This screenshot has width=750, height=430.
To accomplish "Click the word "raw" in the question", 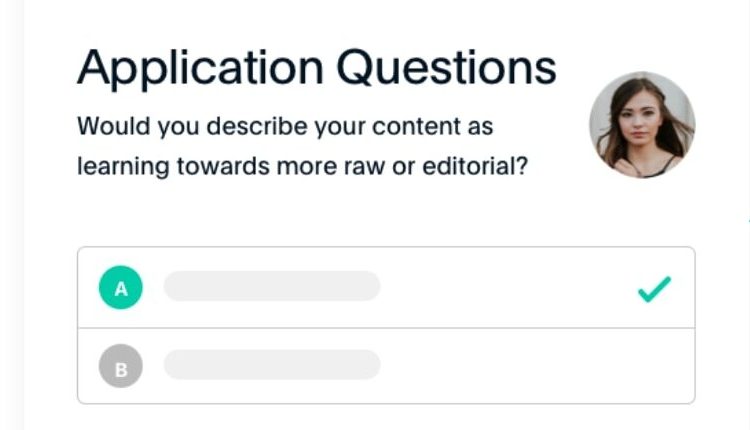I will (x=398, y=166).
